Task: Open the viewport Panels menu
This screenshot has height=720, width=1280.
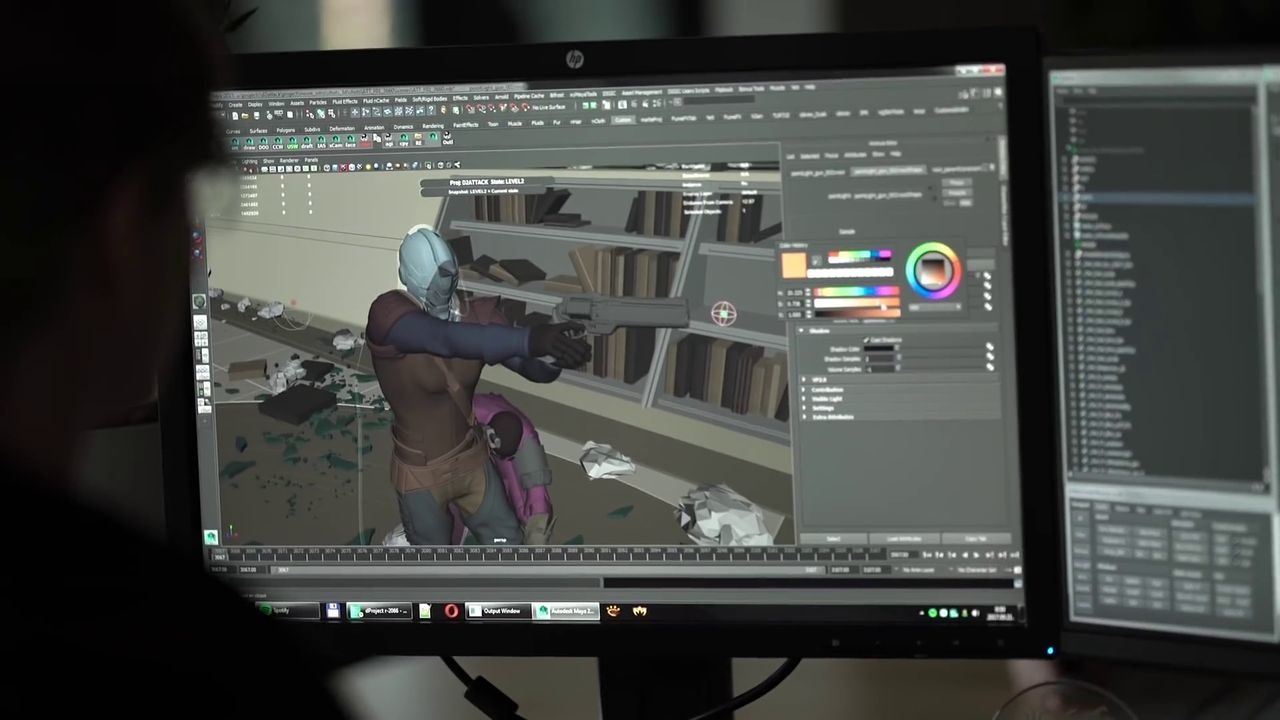Action: pyautogui.click(x=311, y=160)
